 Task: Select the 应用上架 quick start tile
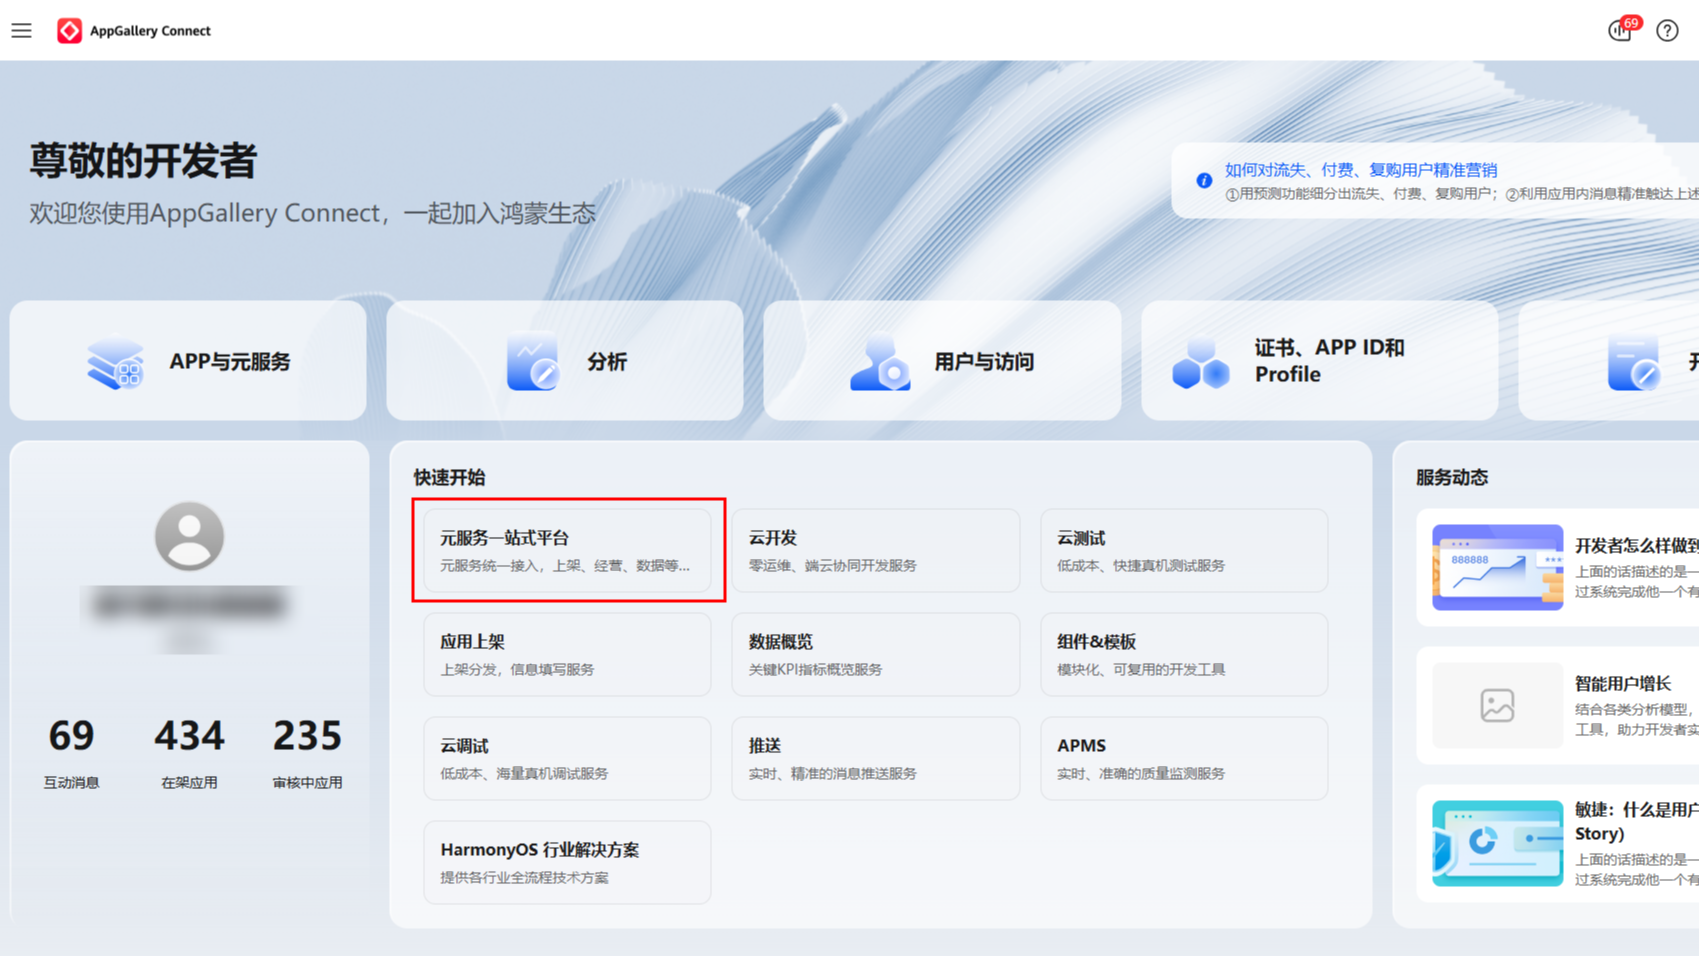568,654
